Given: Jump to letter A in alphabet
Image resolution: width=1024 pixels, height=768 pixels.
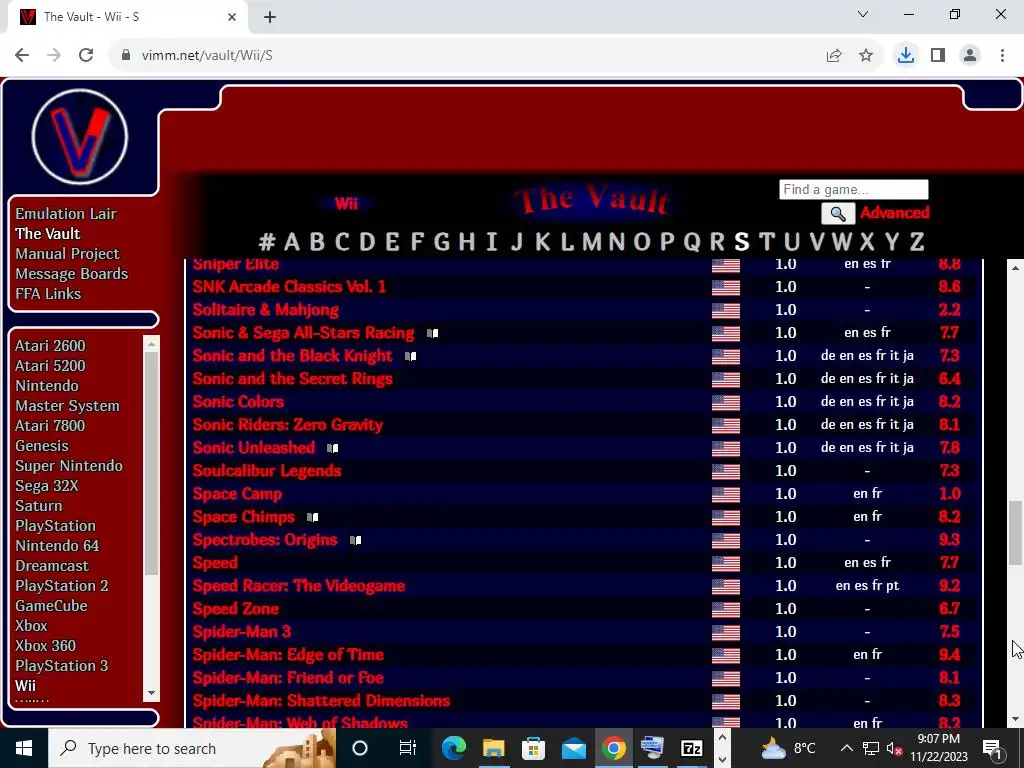Looking at the screenshot, I should (292, 242).
